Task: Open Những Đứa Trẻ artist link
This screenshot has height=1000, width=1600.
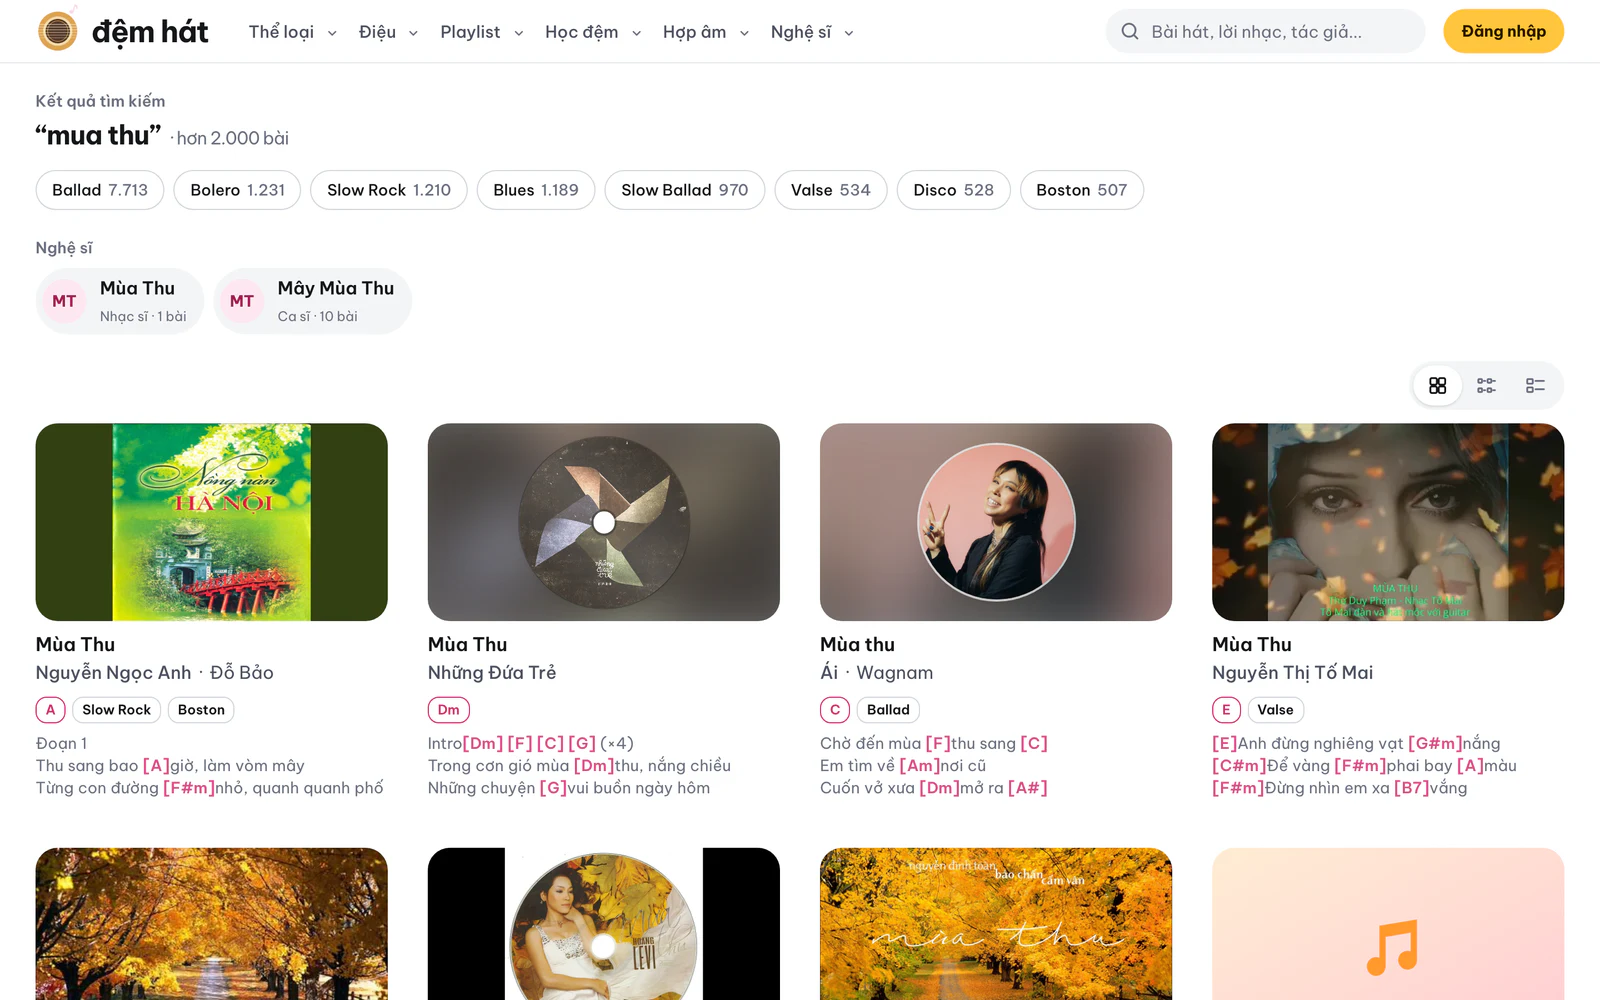Action: click(x=492, y=673)
